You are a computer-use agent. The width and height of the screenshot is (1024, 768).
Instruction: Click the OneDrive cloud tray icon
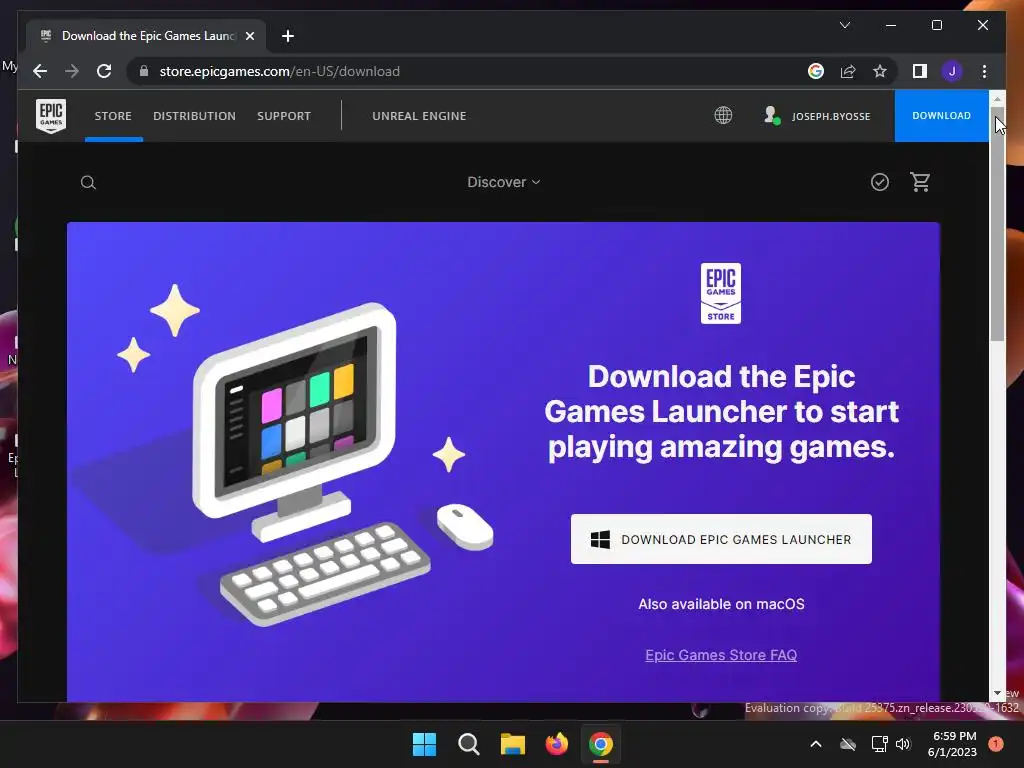point(848,744)
